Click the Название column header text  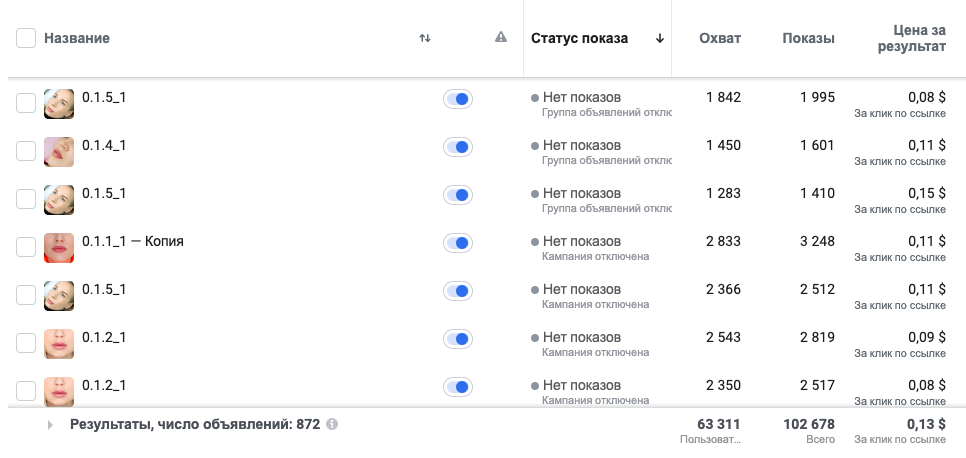(77, 38)
